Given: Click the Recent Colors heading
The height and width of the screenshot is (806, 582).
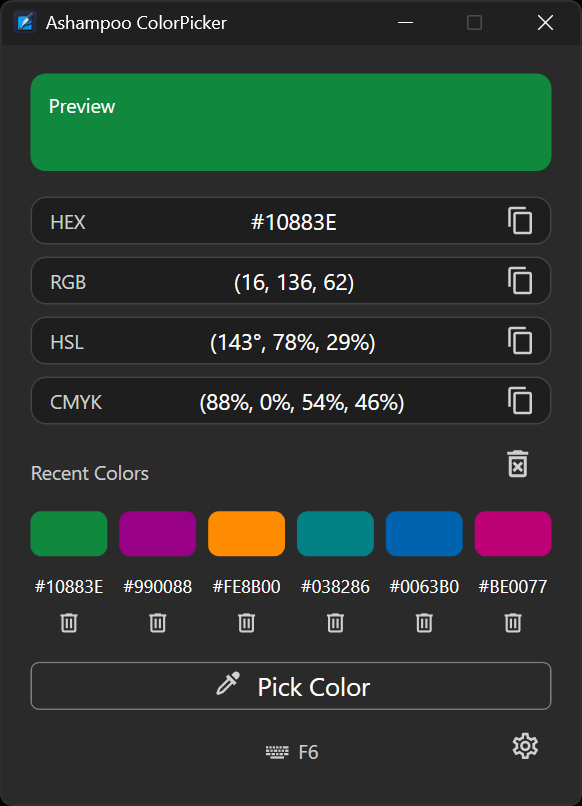Looking at the screenshot, I should pyautogui.click(x=90, y=473).
